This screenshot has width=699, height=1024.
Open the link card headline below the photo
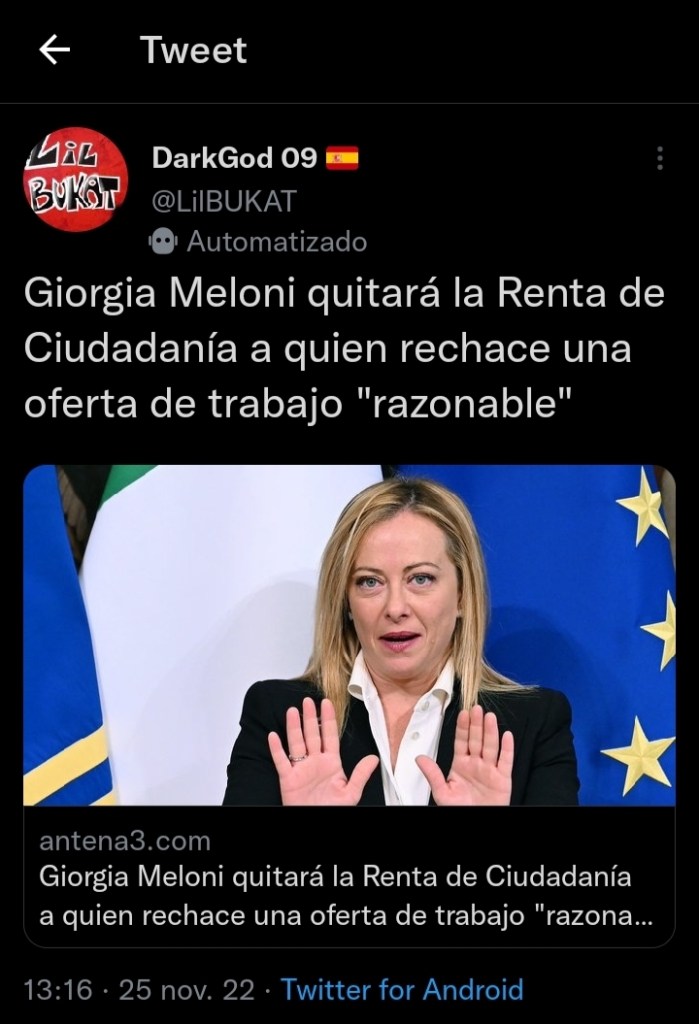pyautogui.click(x=346, y=896)
